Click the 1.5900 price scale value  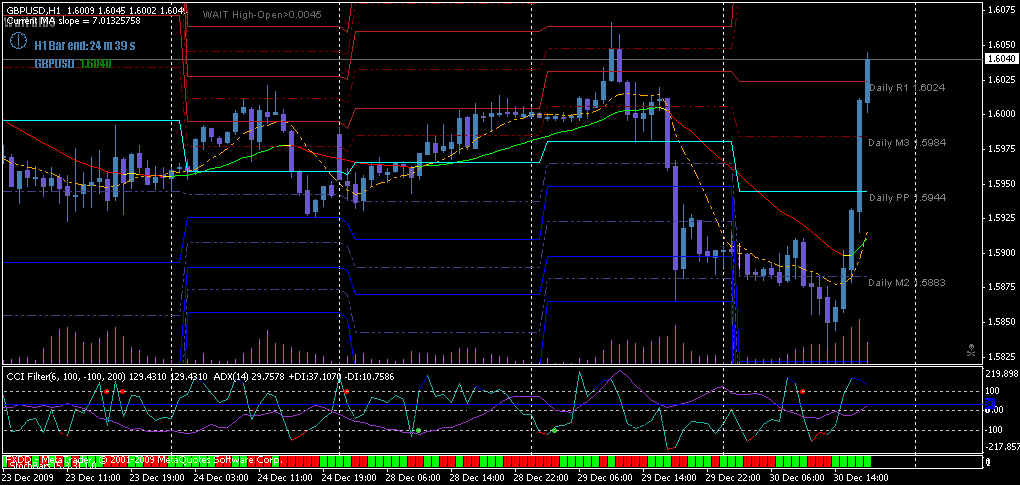(1002, 252)
